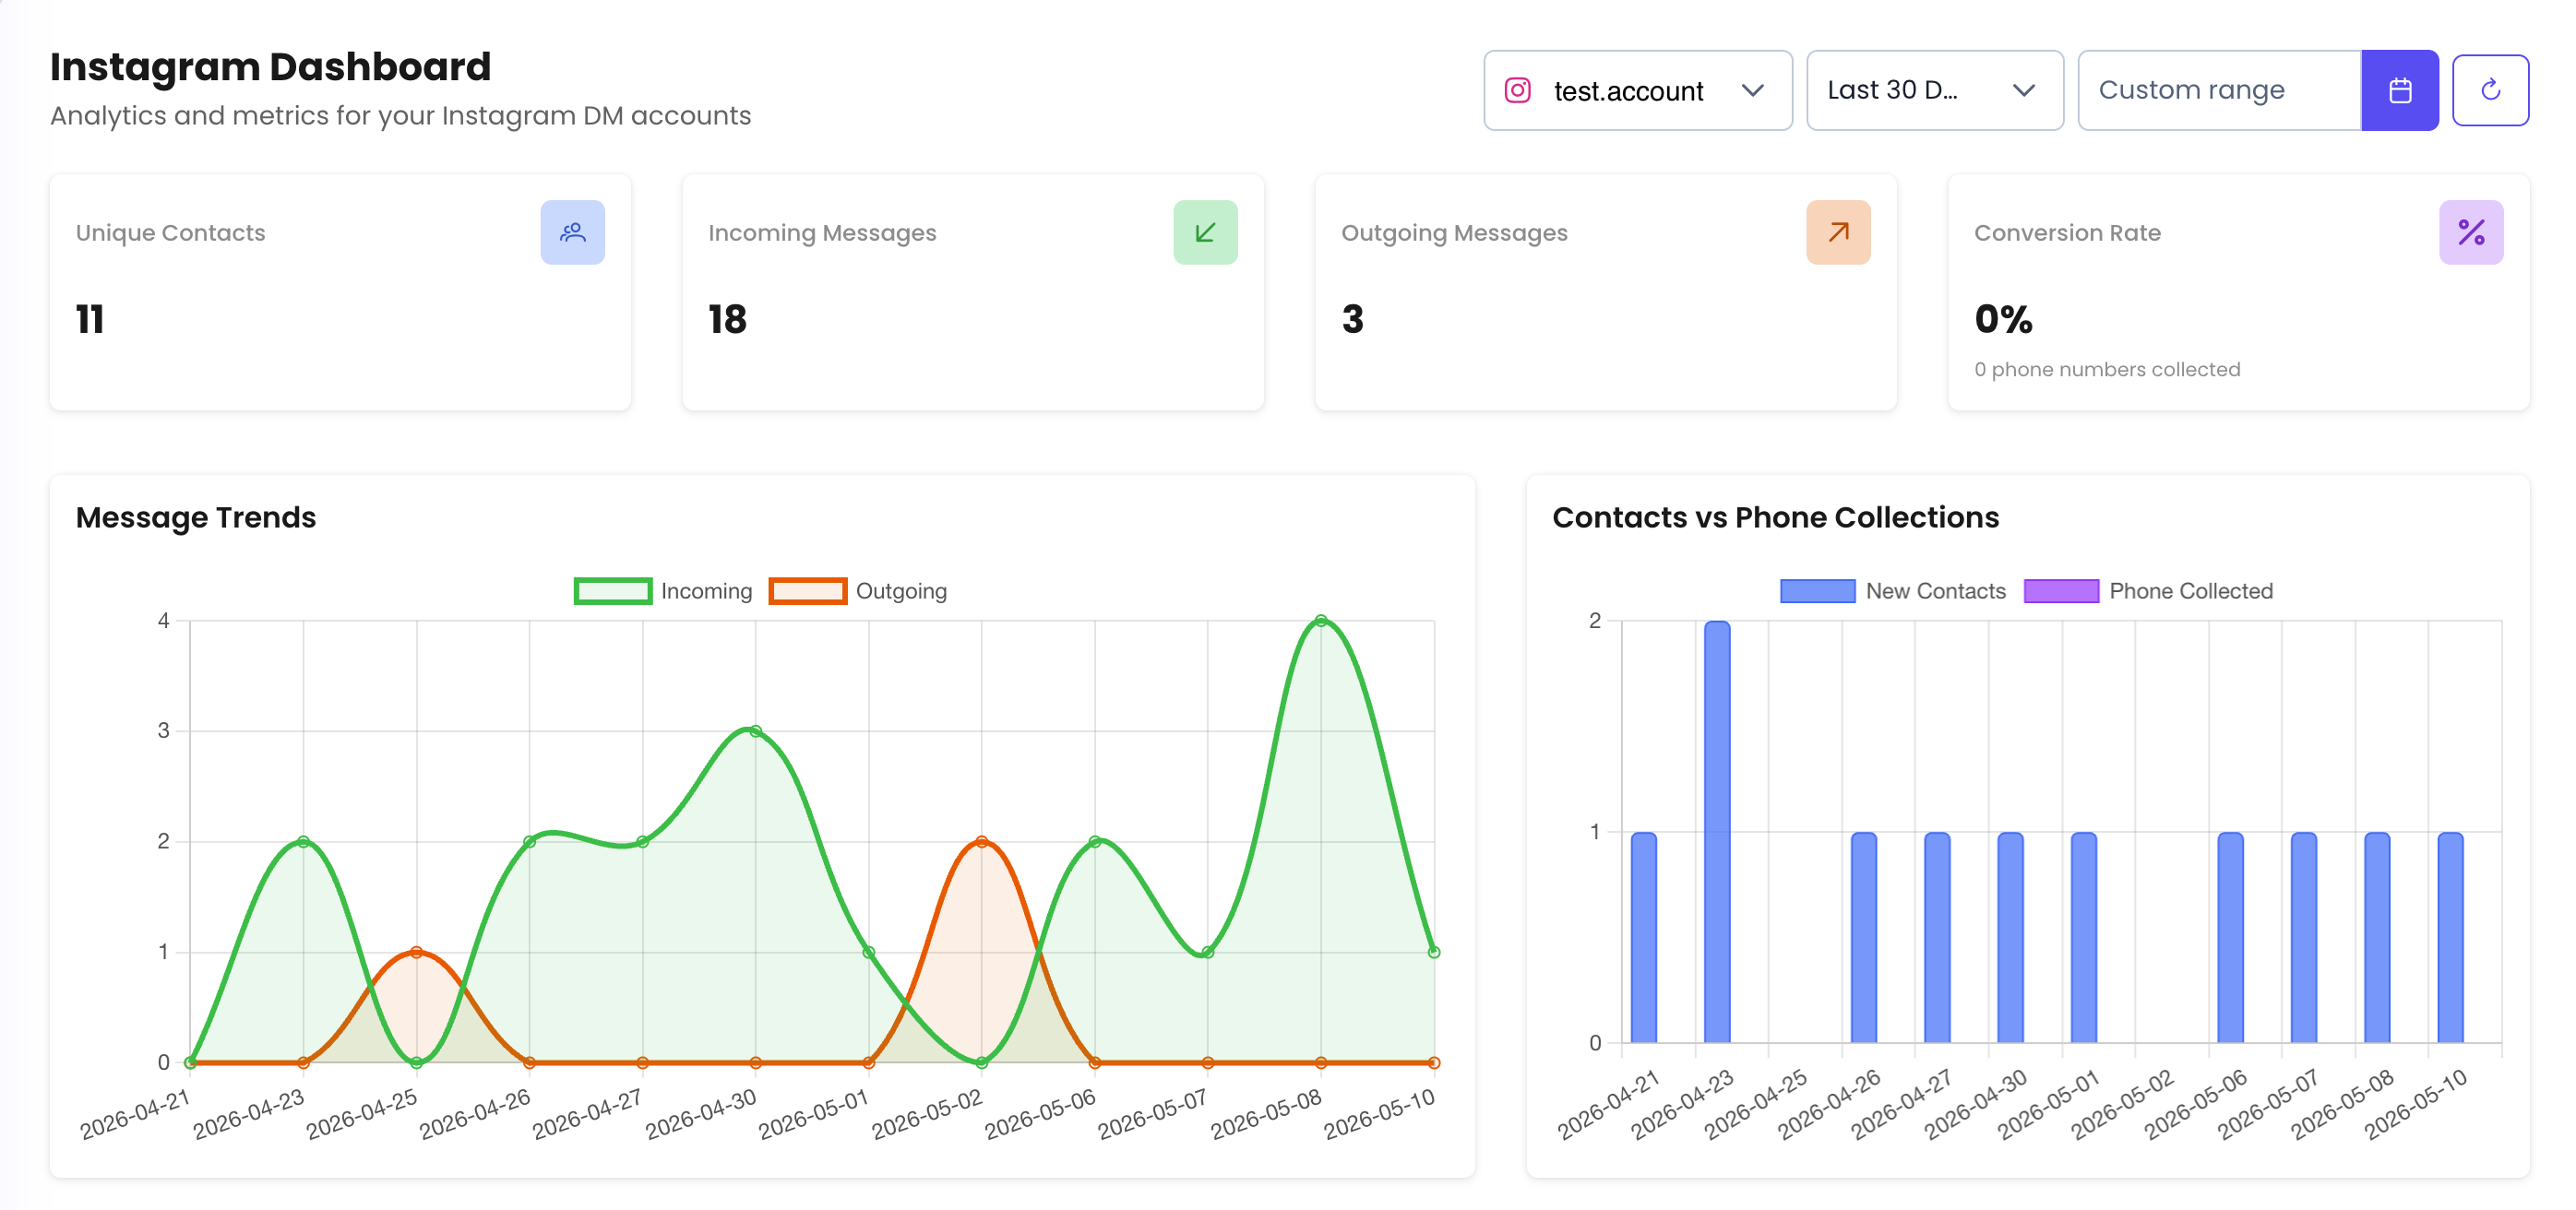Click the Conversion Rate value 0%
Viewport: 2576px width, 1210px height.
pos(2003,319)
